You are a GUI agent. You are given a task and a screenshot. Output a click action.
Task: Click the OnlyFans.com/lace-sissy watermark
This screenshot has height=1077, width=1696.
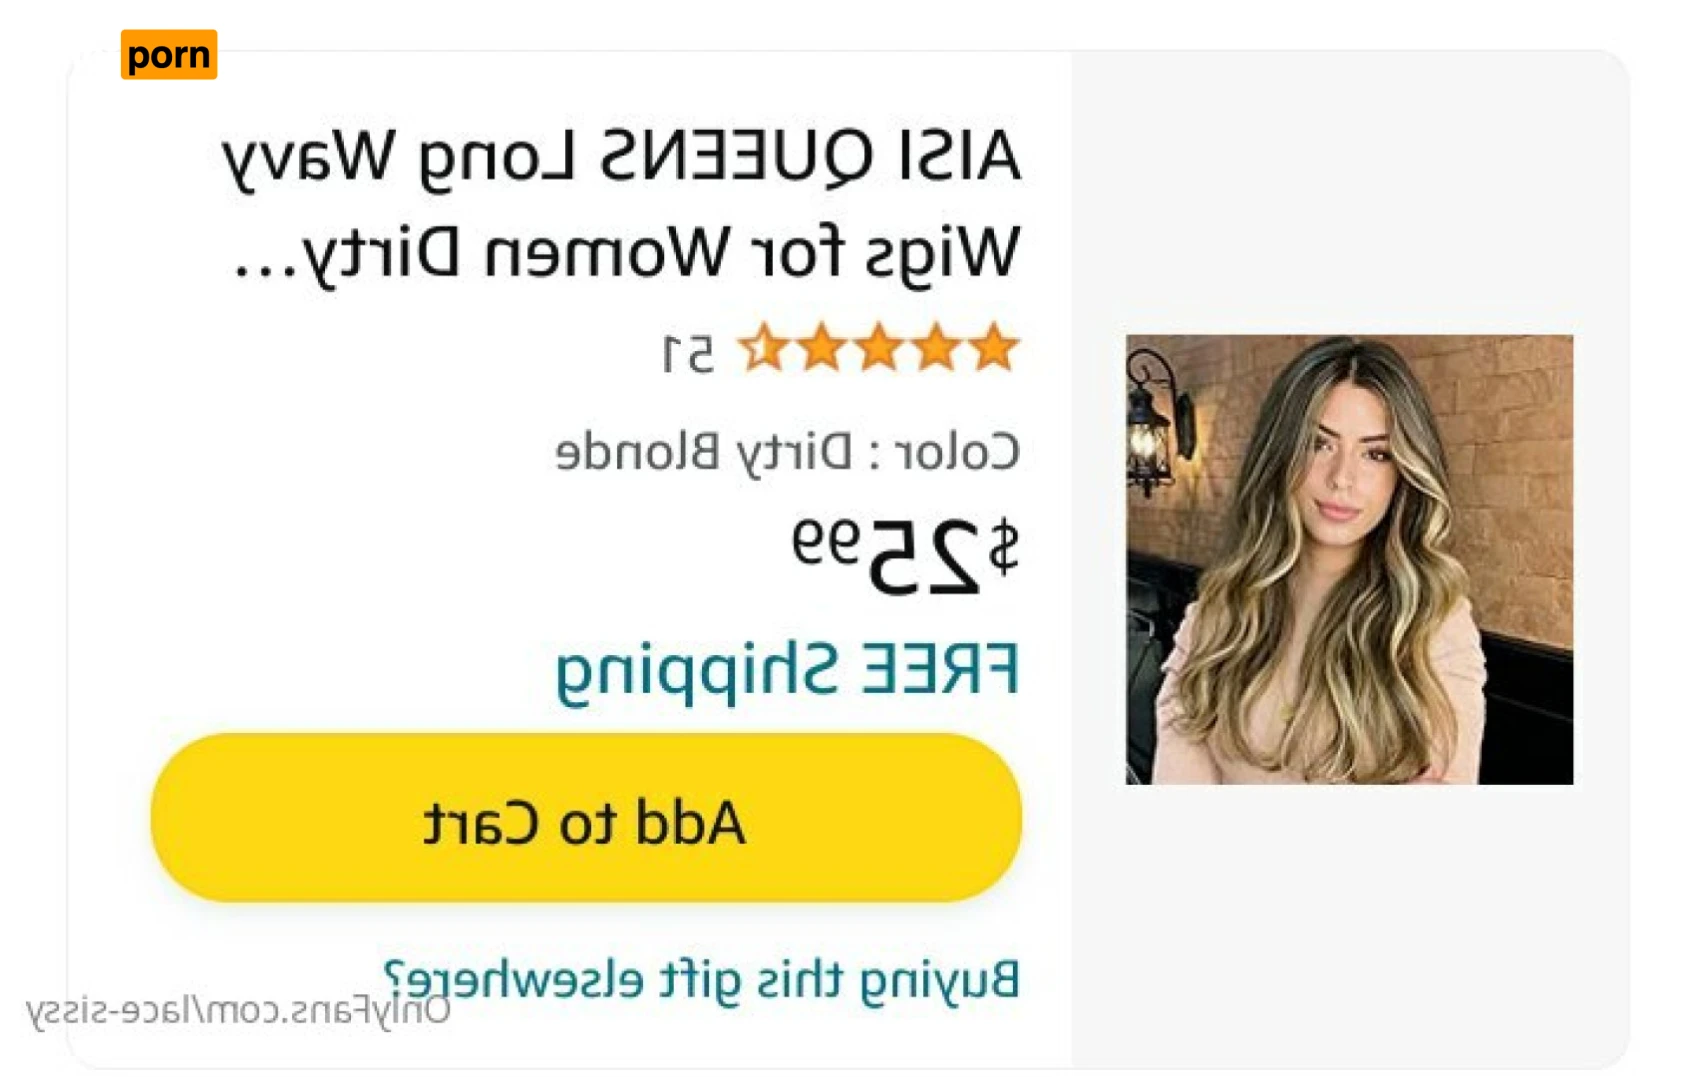click(x=238, y=1010)
